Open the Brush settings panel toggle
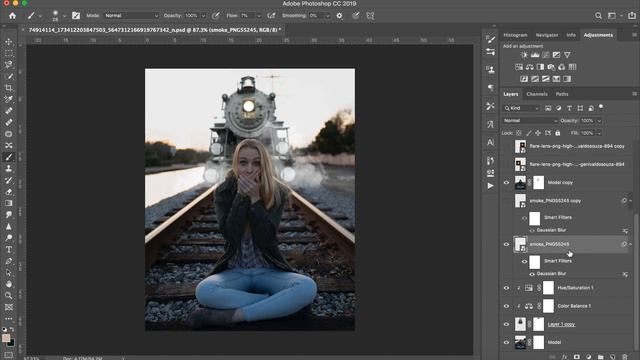The height and width of the screenshot is (360, 640). coord(76,16)
